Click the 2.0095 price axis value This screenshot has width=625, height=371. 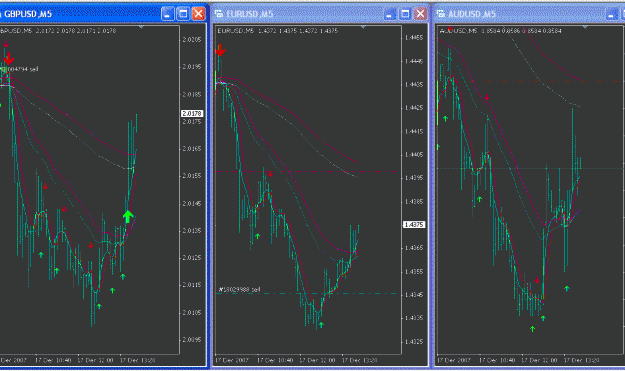(x=192, y=340)
